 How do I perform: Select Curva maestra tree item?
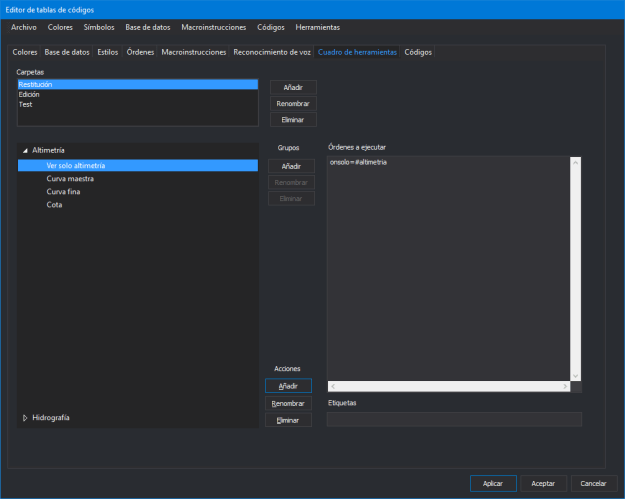(x=69, y=178)
